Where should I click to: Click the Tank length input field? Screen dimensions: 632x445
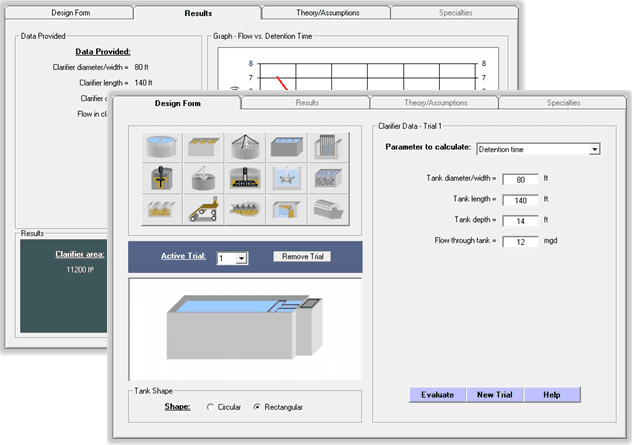pyautogui.click(x=520, y=200)
